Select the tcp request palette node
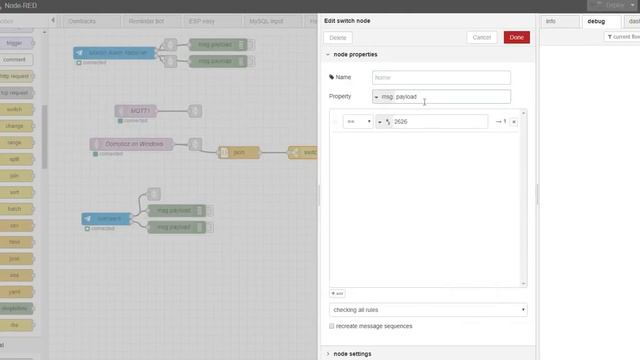This screenshot has height=360, width=640. 16,93
